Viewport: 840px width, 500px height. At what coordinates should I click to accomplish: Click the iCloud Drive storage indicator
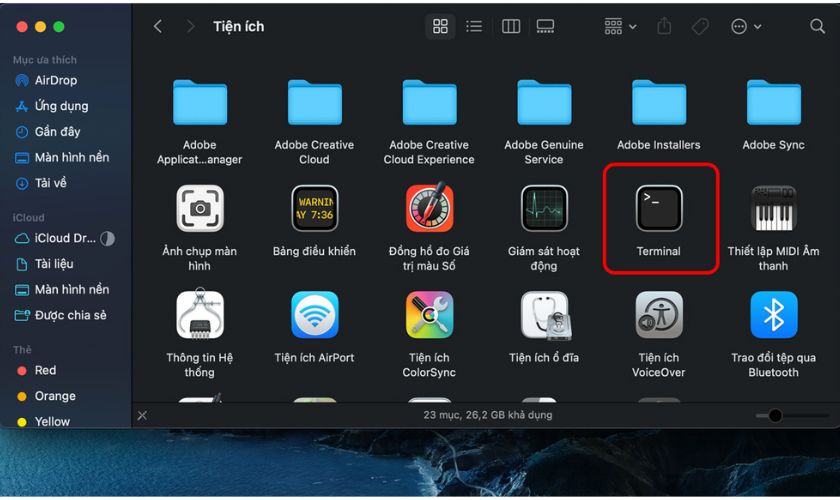(108, 238)
